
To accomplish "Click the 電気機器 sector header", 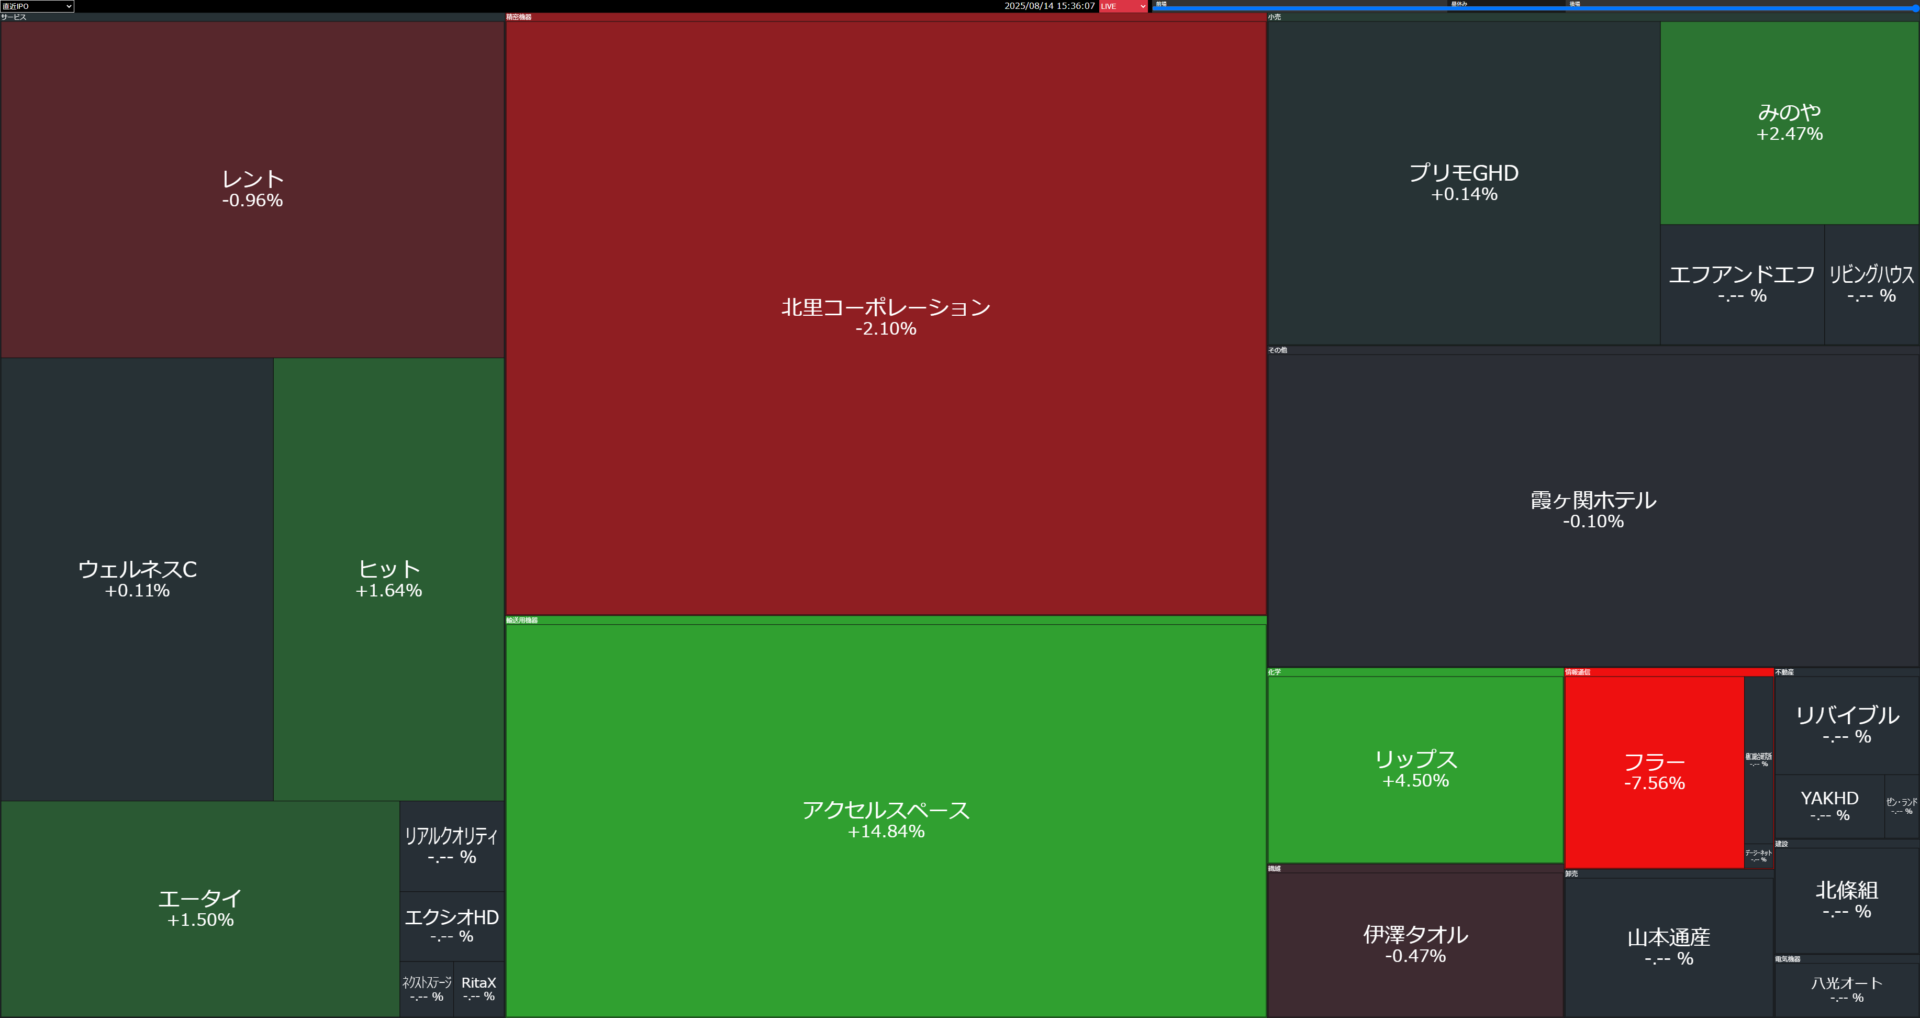I will [x=1847, y=959].
